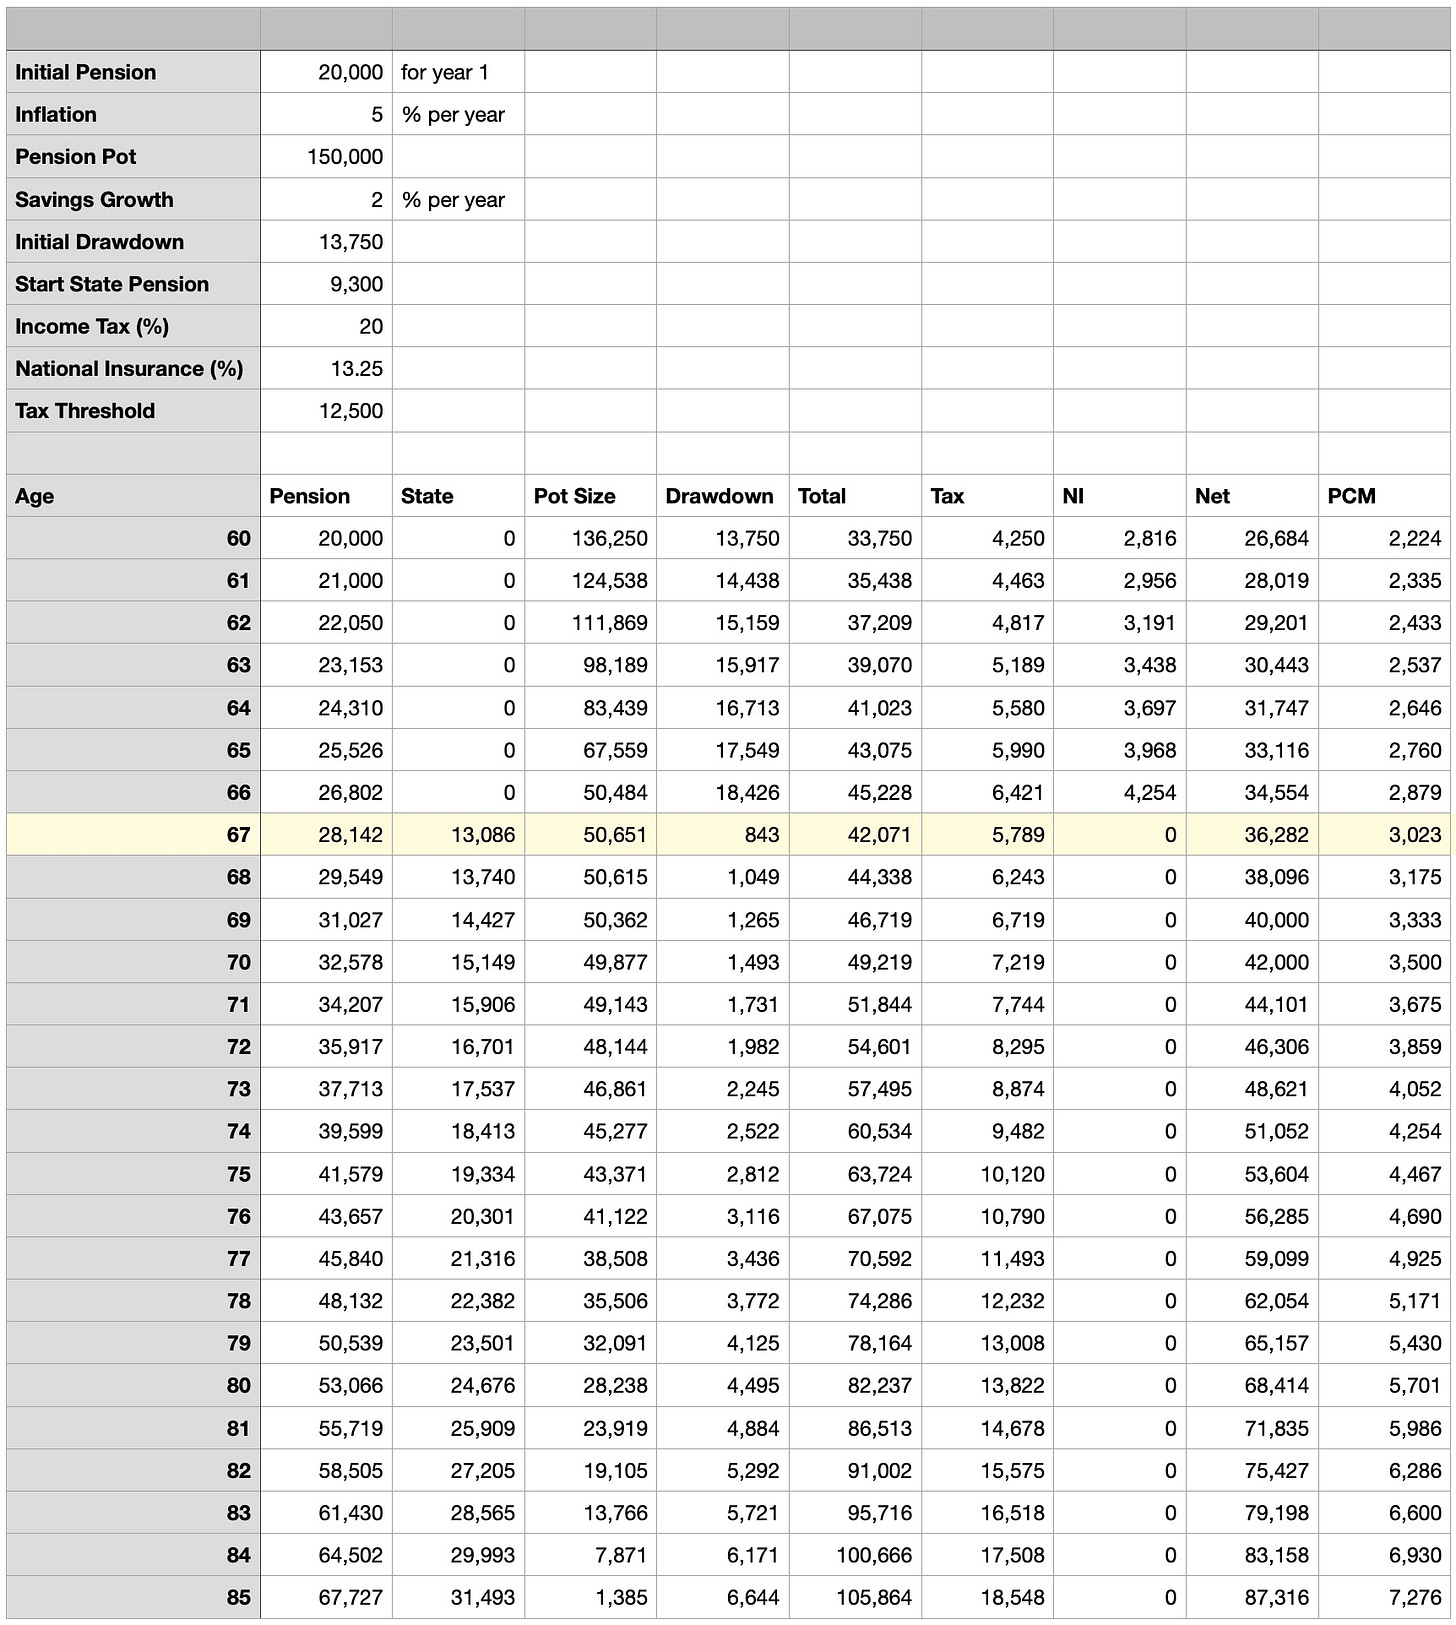Viewport: 1456px width, 1625px height.
Task: Select State 23,501 at age 79
Action: (458, 1343)
